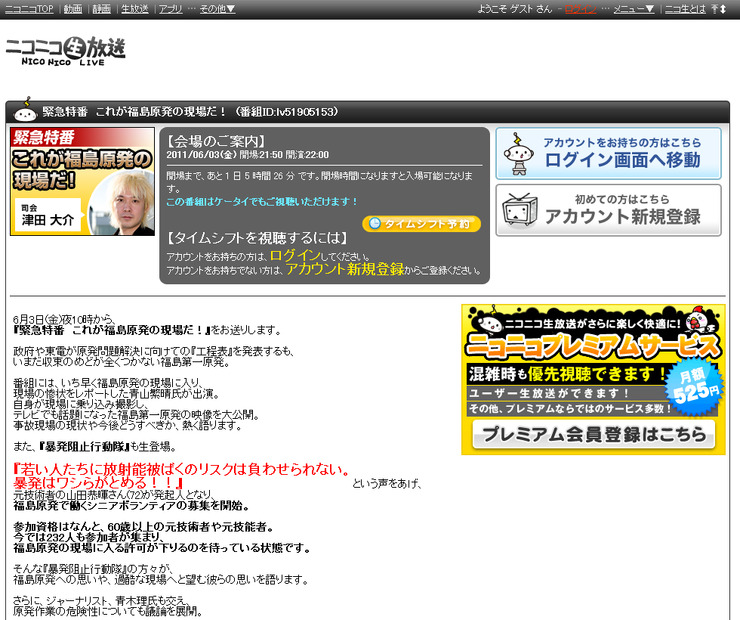Click the アカウント新規登録 button on the right
Image resolution: width=740 pixels, height=620 pixels.
tap(608, 210)
